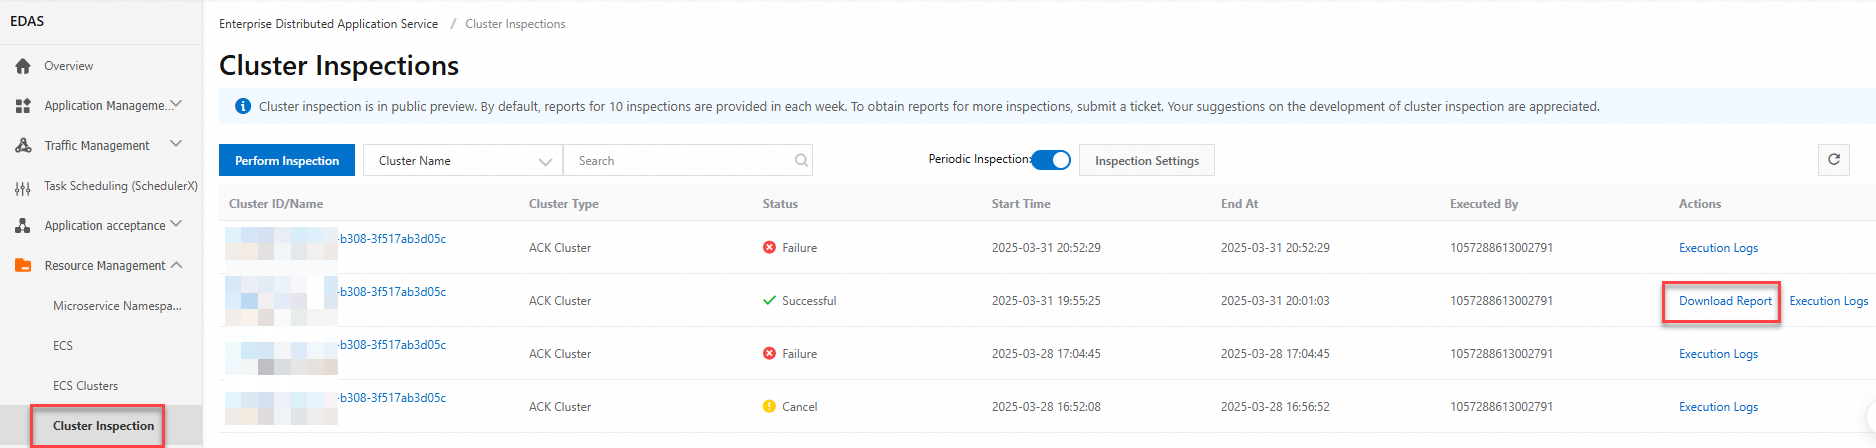This screenshot has height=448, width=1876.
Task: Open cluster ID link in Cancel row
Action: pos(393,398)
